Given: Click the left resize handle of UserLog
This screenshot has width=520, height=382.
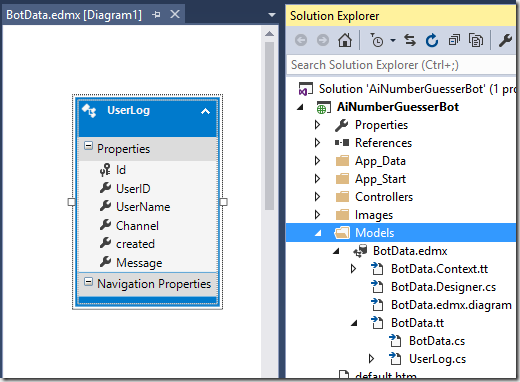Looking at the screenshot, I should [x=71, y=202].
